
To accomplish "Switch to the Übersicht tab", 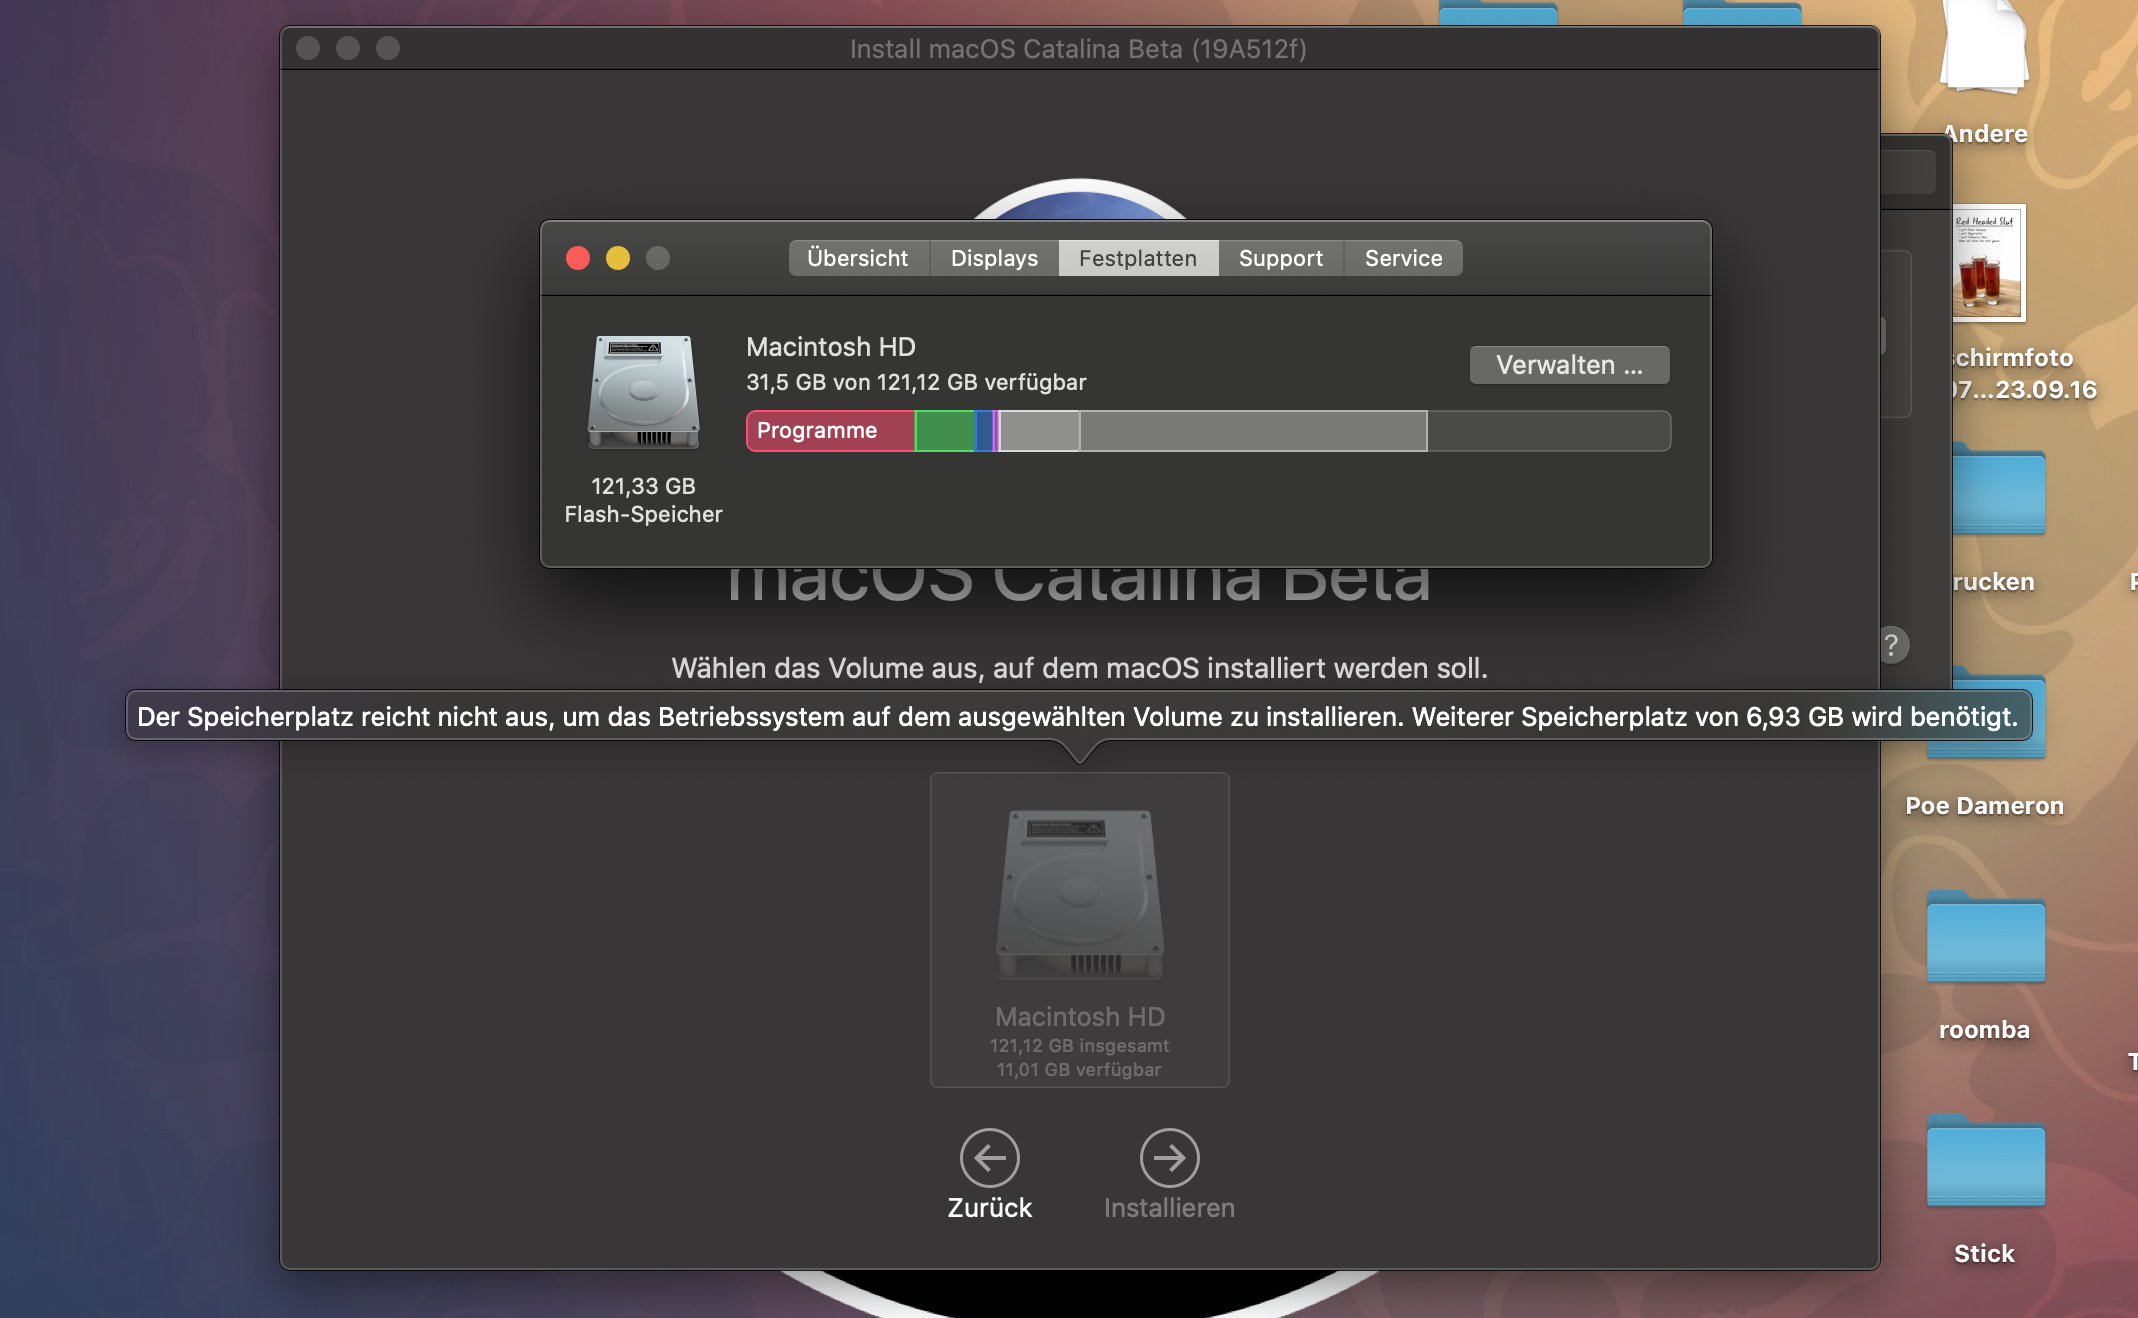I will point(857,258).
